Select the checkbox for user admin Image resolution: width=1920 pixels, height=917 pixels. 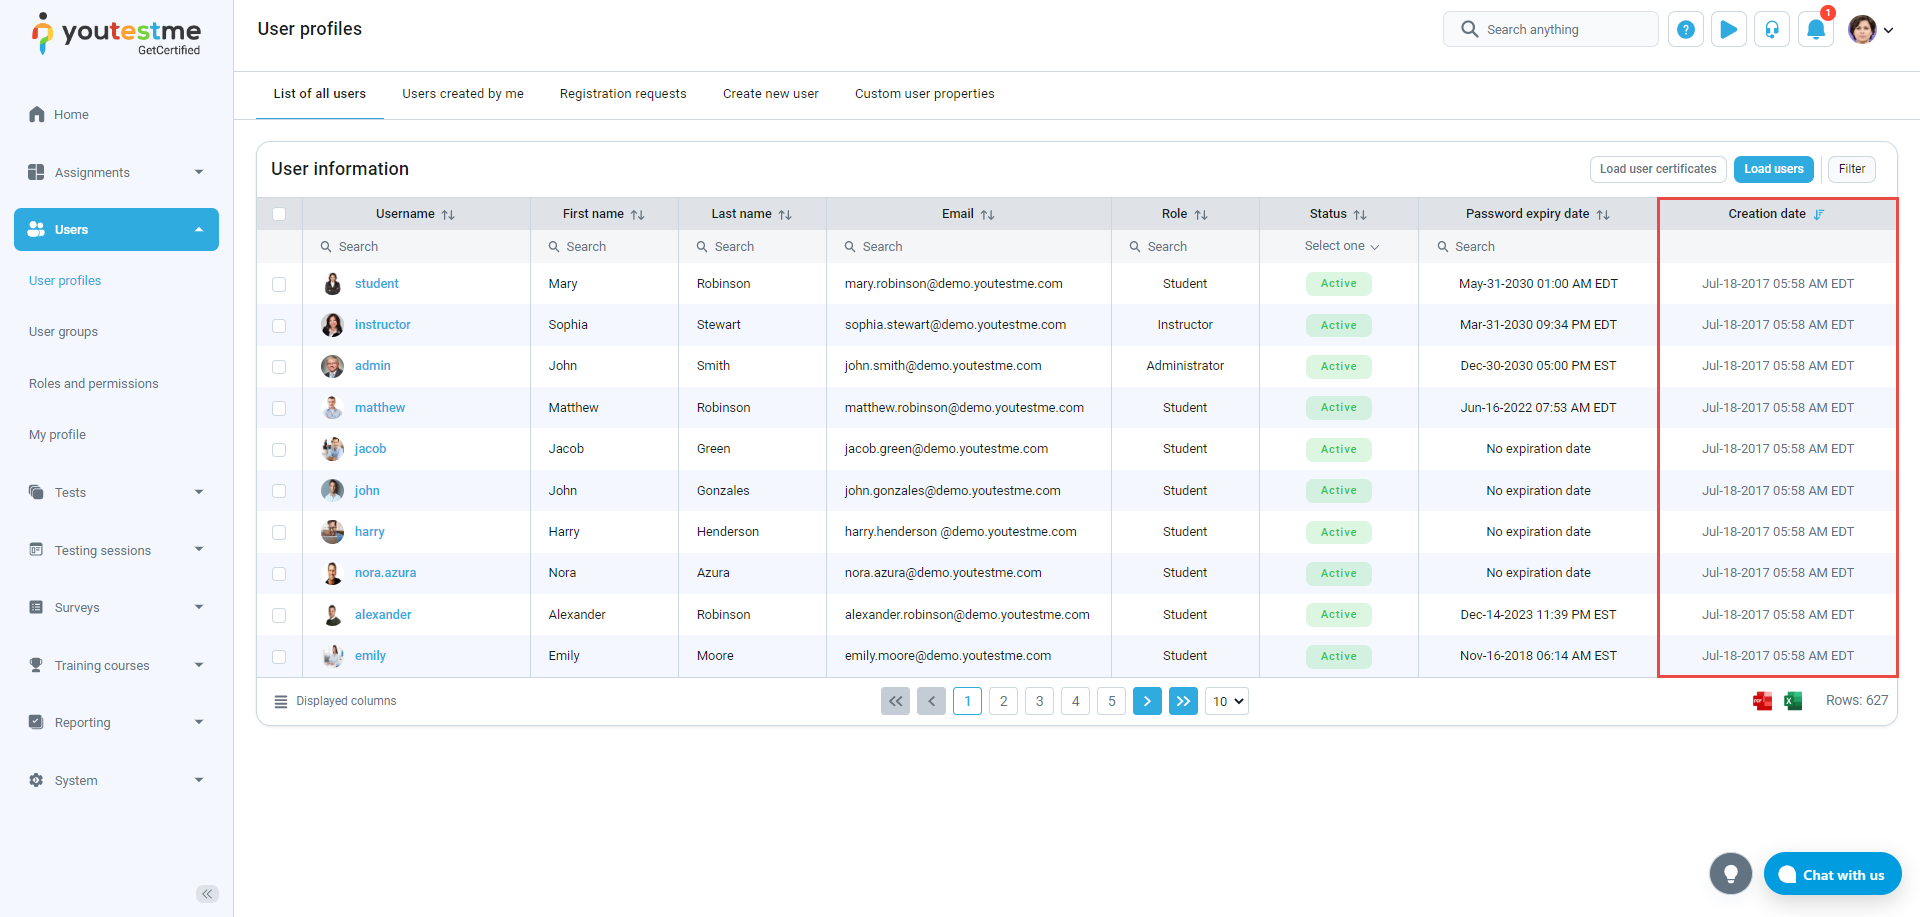pyautogui.click(x=279, y=367)
